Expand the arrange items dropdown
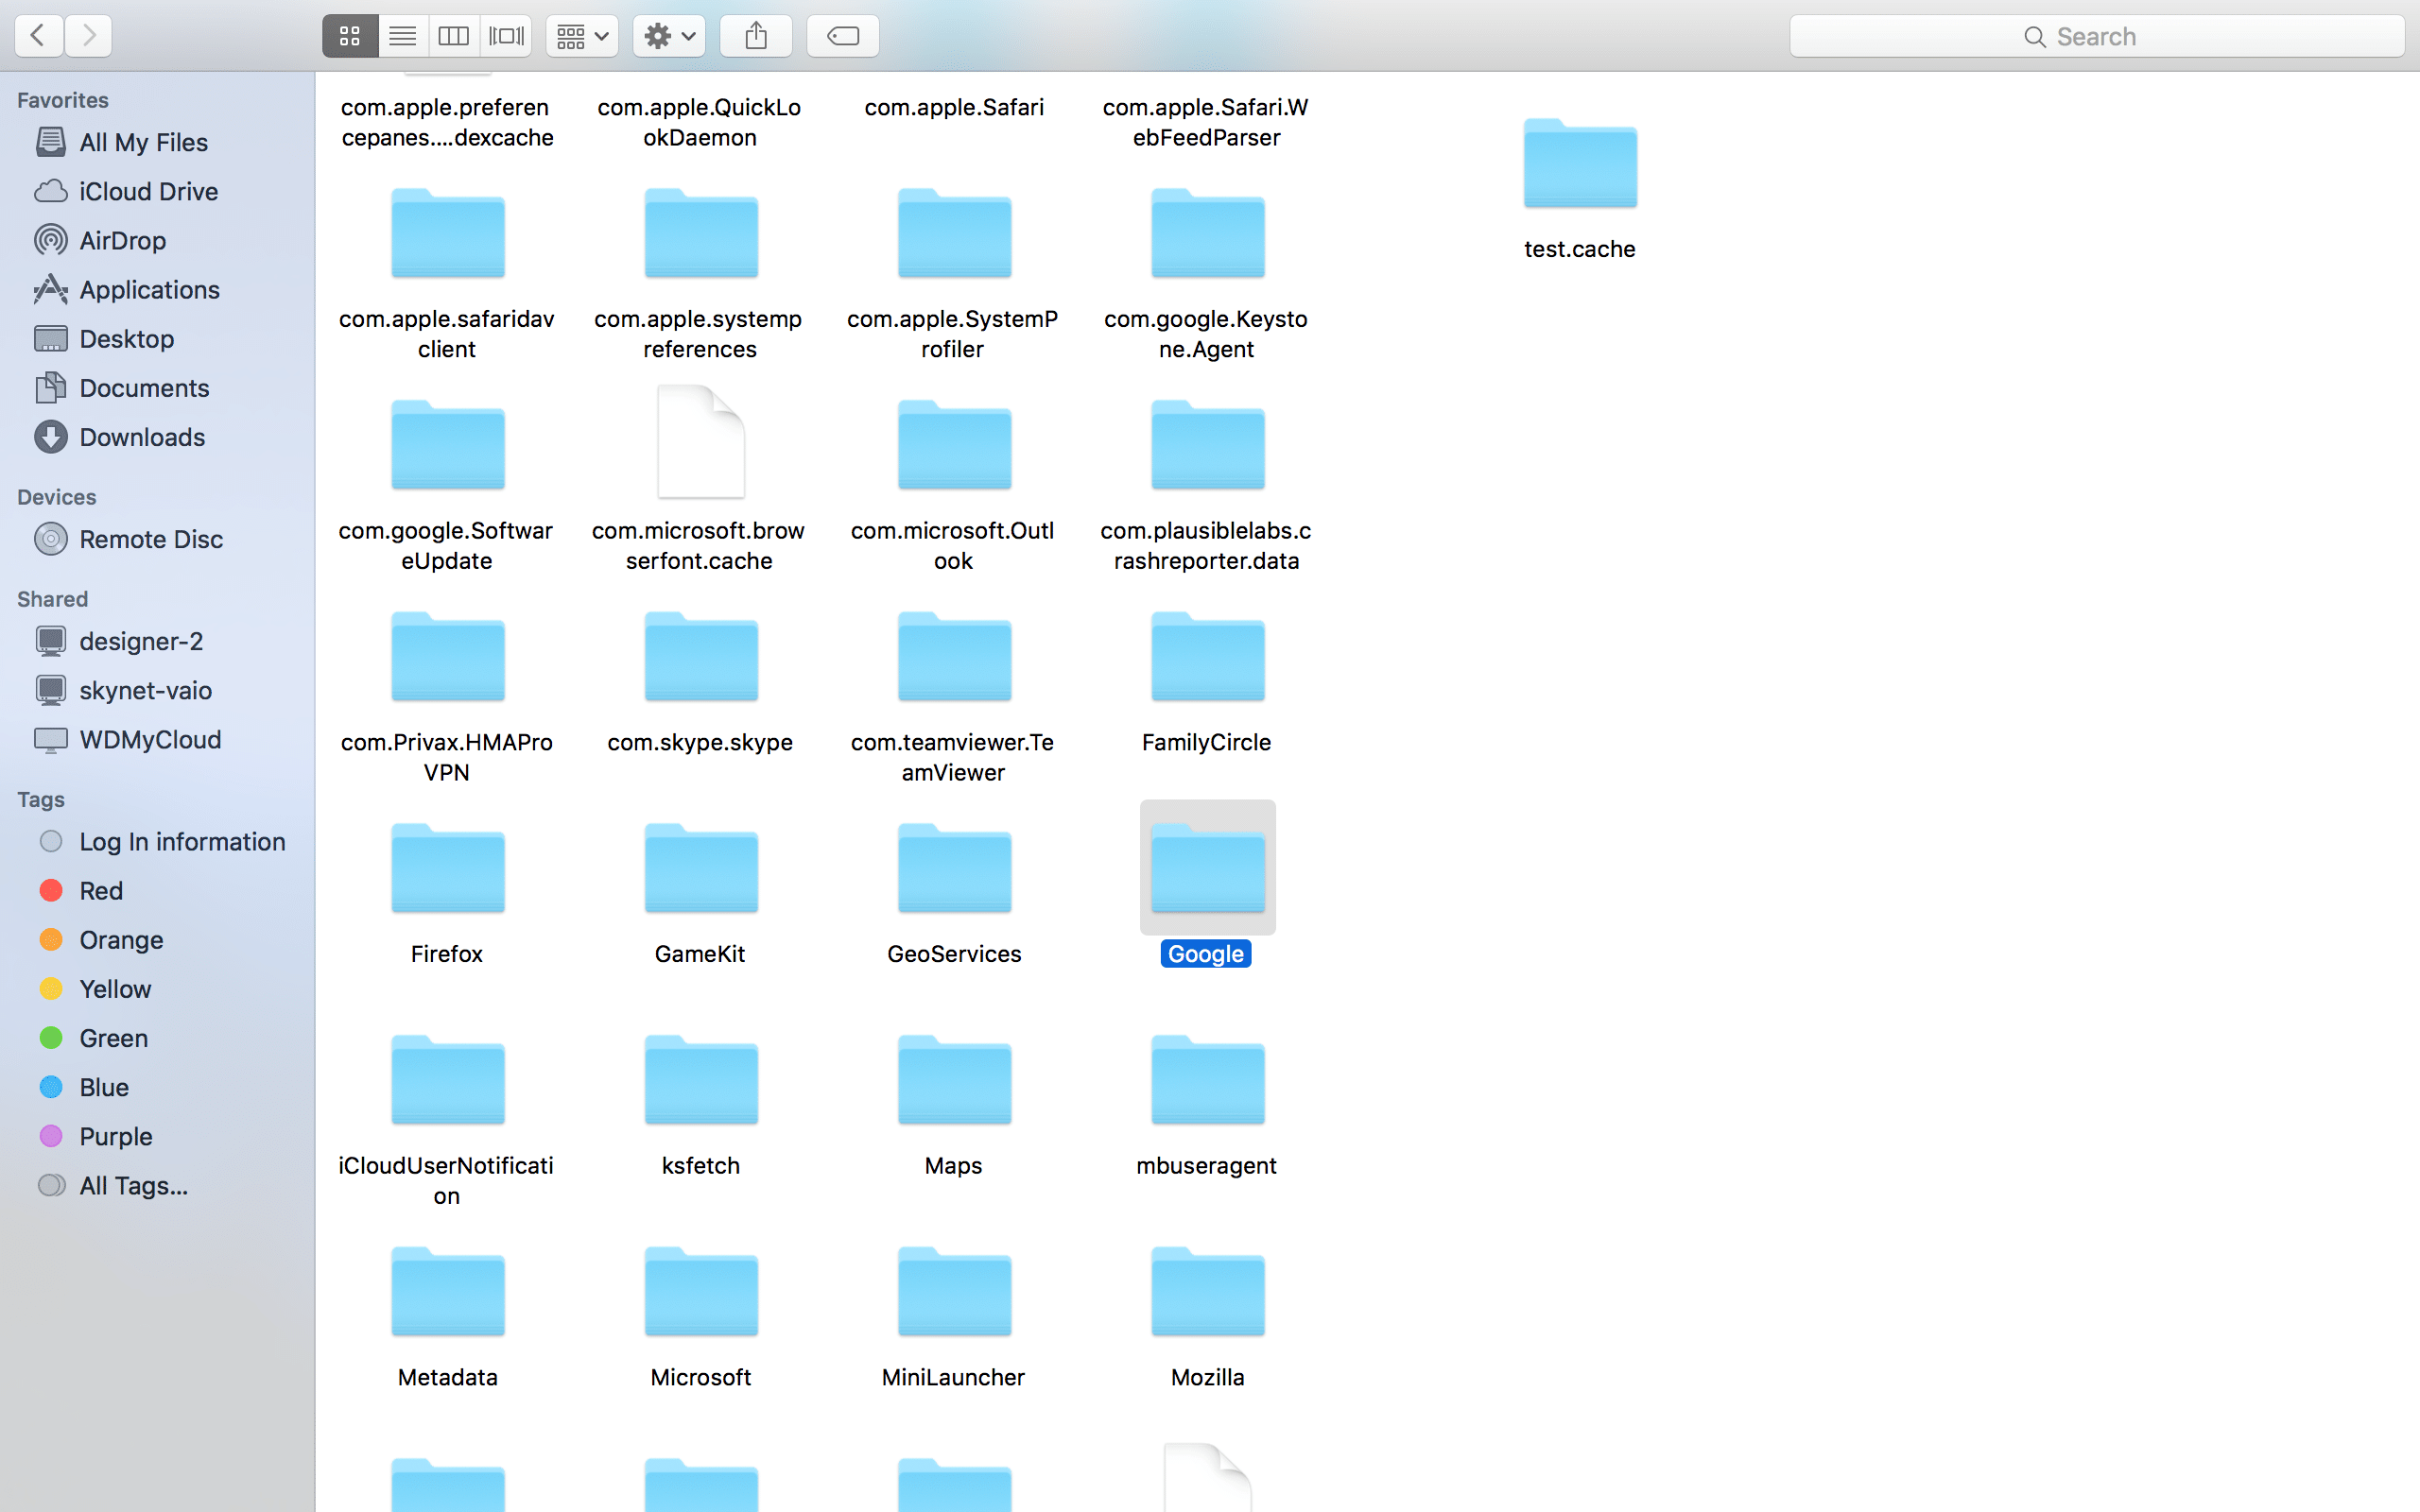This screenshot has width=2420, height=1512. tap(580, 35)
